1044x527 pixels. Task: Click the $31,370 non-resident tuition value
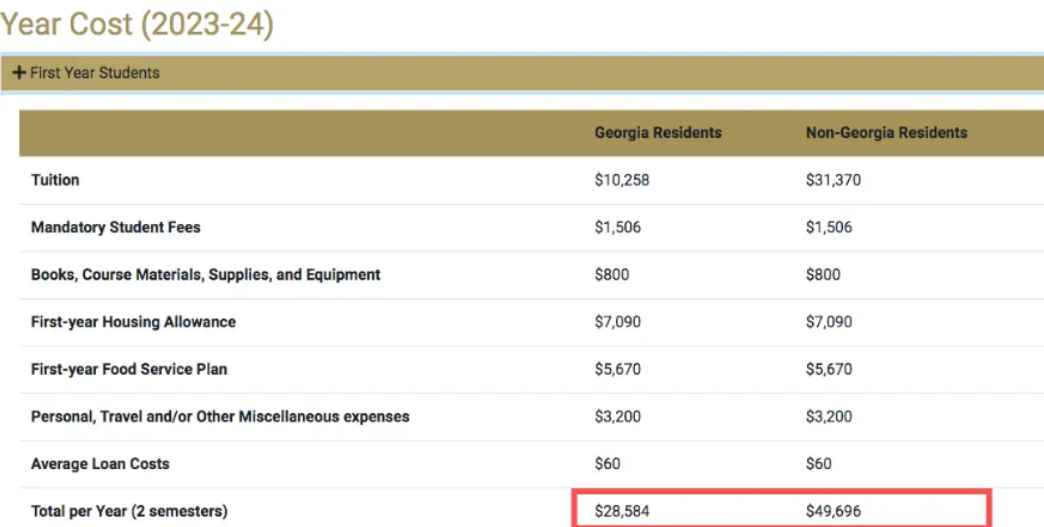point(833,180)
